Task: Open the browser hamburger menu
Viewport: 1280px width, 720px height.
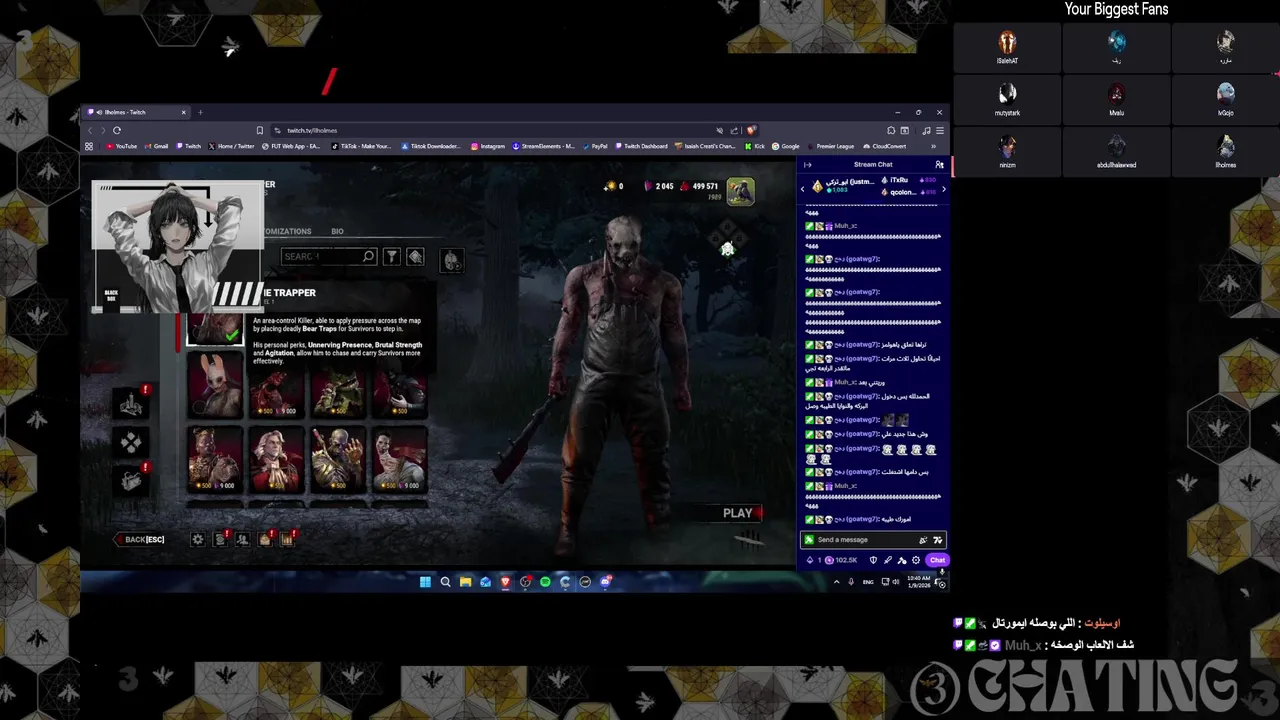Action: point(940,130)
